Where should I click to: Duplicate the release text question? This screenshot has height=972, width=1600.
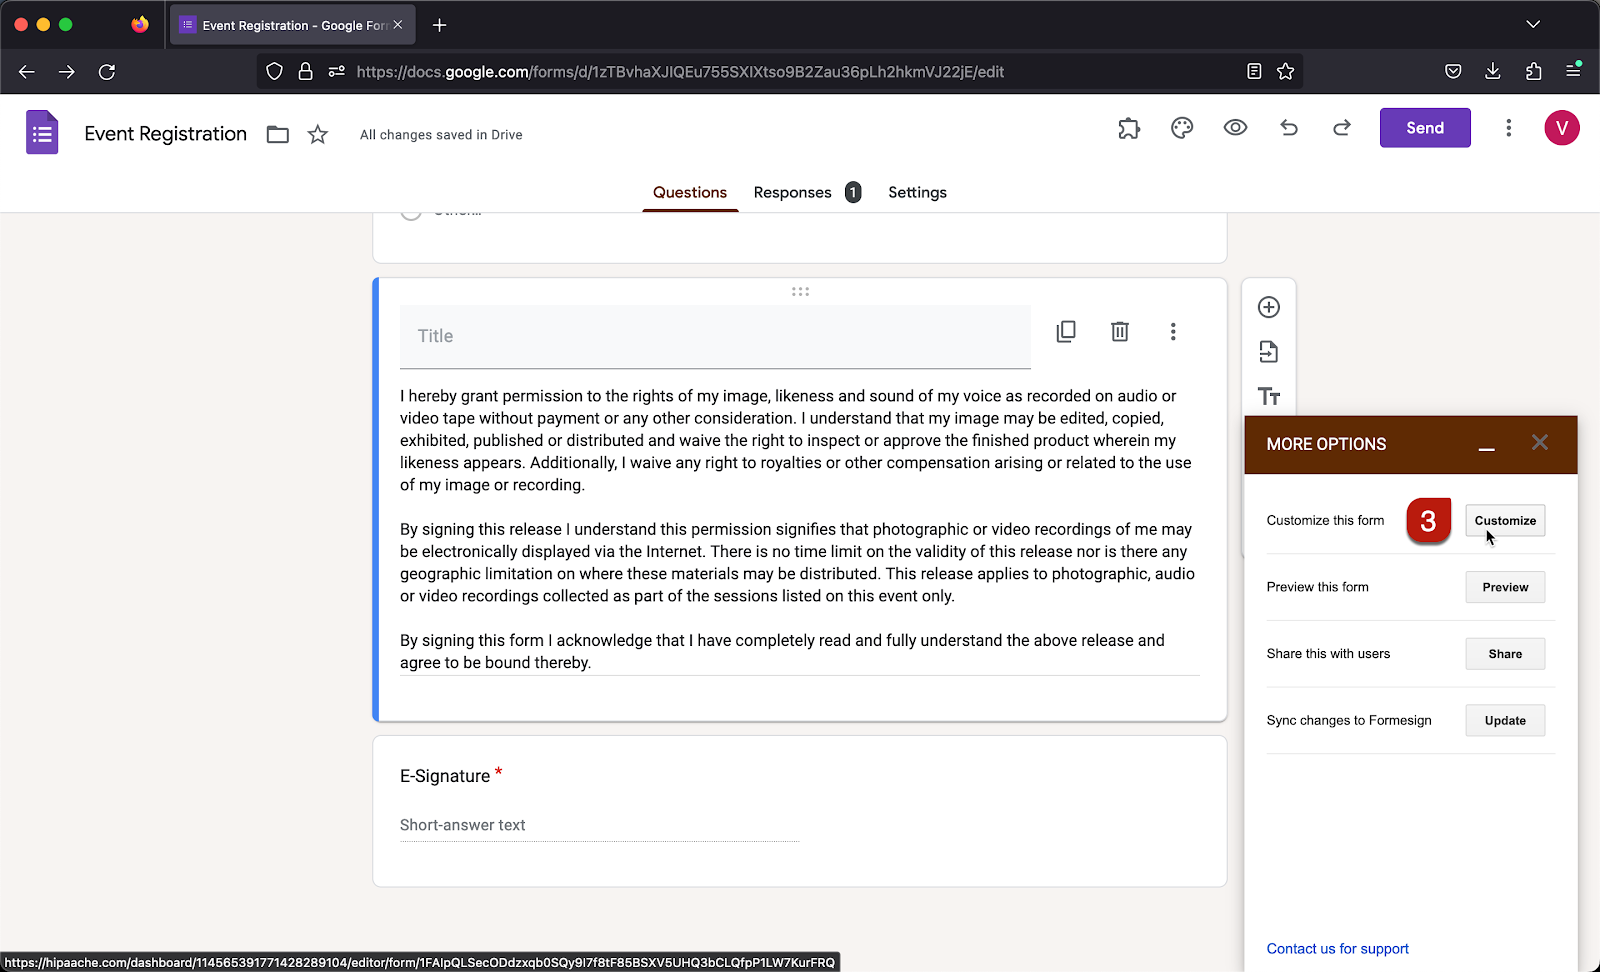(x=1066, y=331)
